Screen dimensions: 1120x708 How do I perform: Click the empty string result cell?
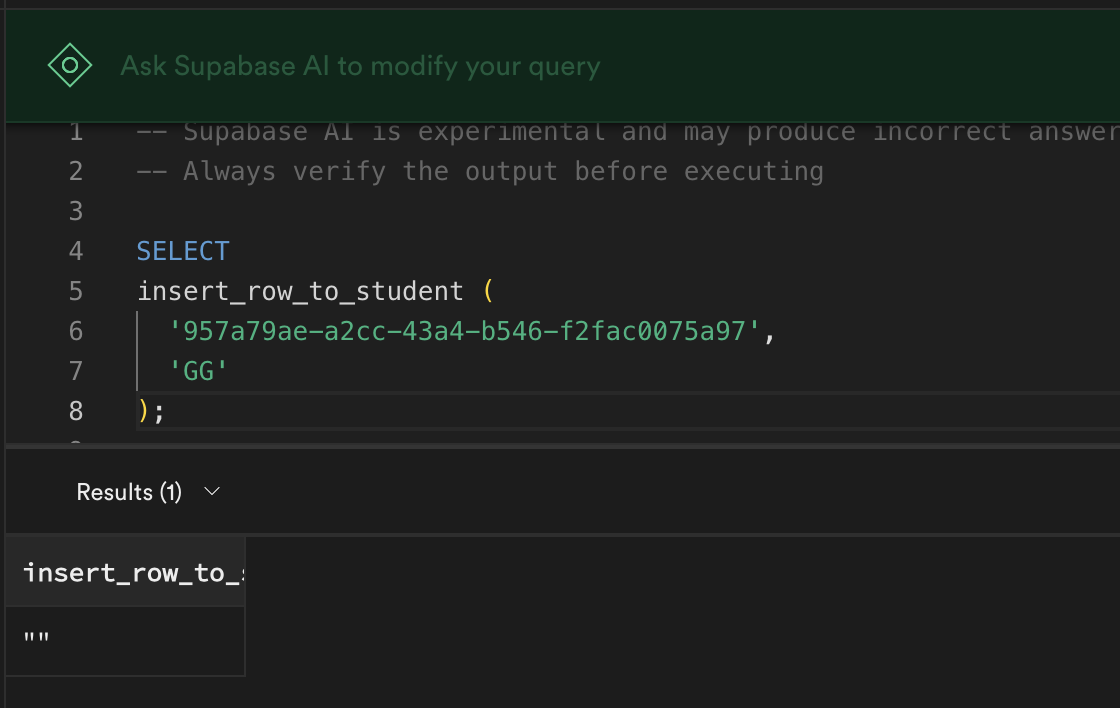[126, 640]
